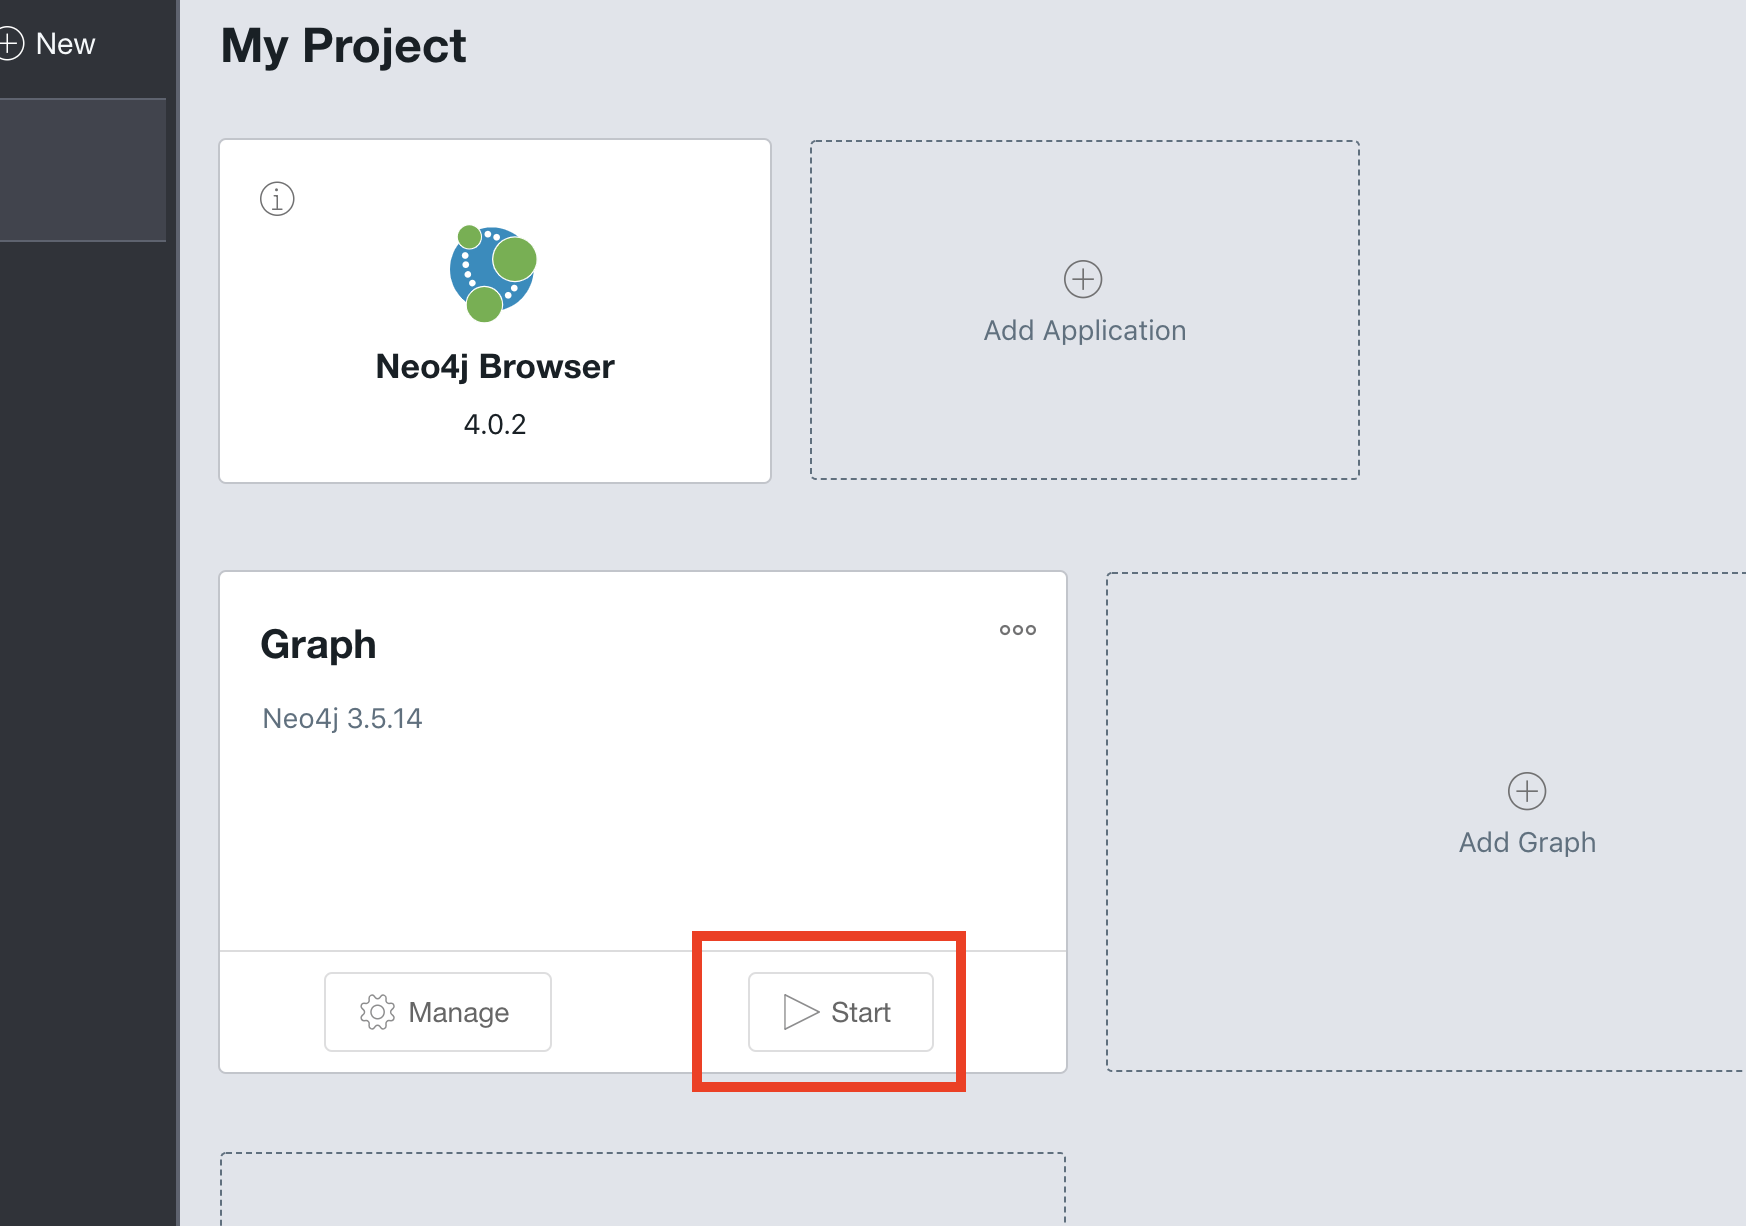The image size is (1746, 1226).
Task: Open the three-dot menu on Graph card
Action: point(1018,630)
